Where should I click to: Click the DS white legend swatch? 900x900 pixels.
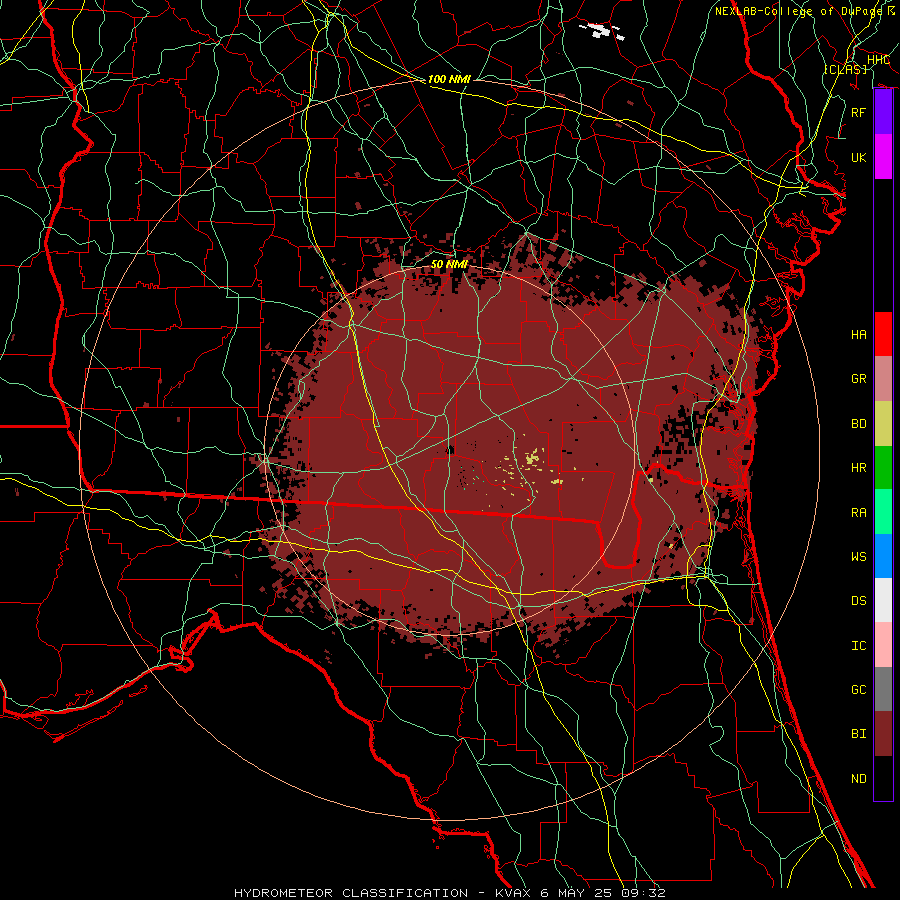click(883, 600)
